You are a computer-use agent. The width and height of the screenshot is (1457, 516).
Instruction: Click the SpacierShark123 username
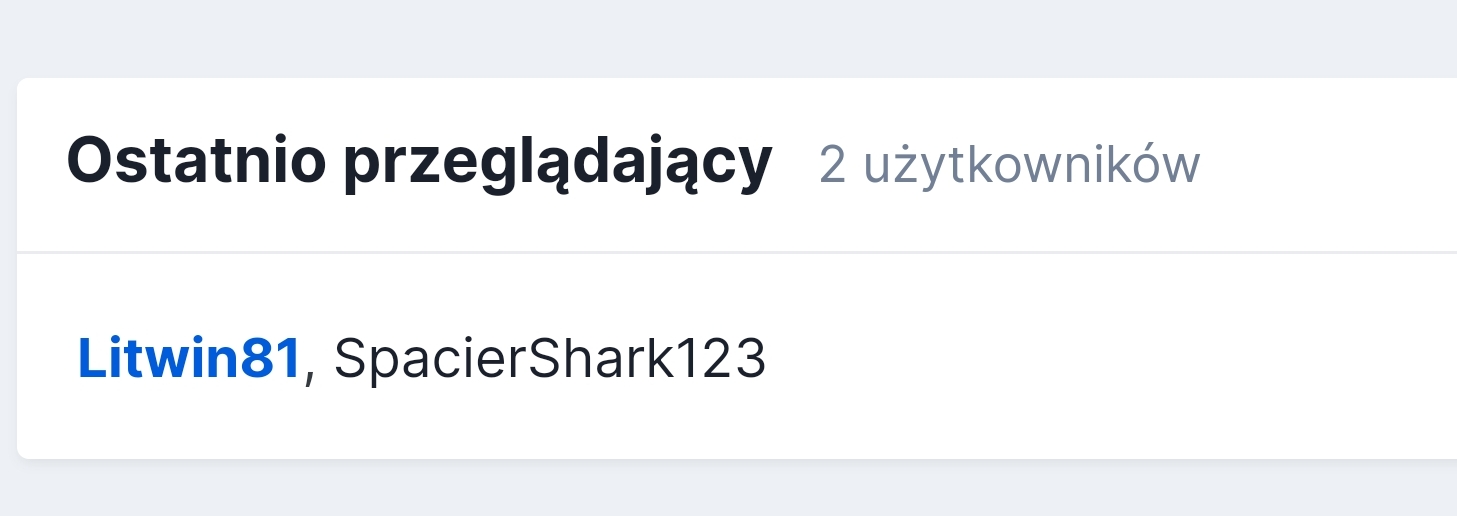[550, 359]
